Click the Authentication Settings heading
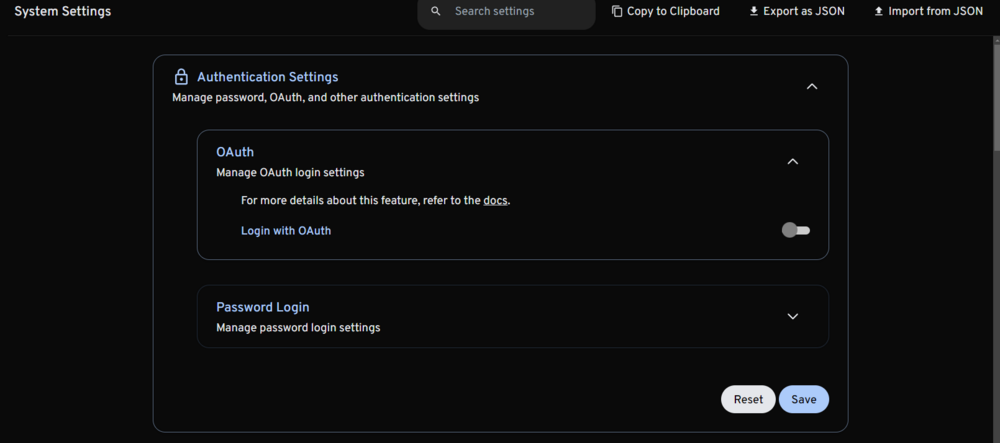This screenshot has height=443, width=1000. (268, 77)
